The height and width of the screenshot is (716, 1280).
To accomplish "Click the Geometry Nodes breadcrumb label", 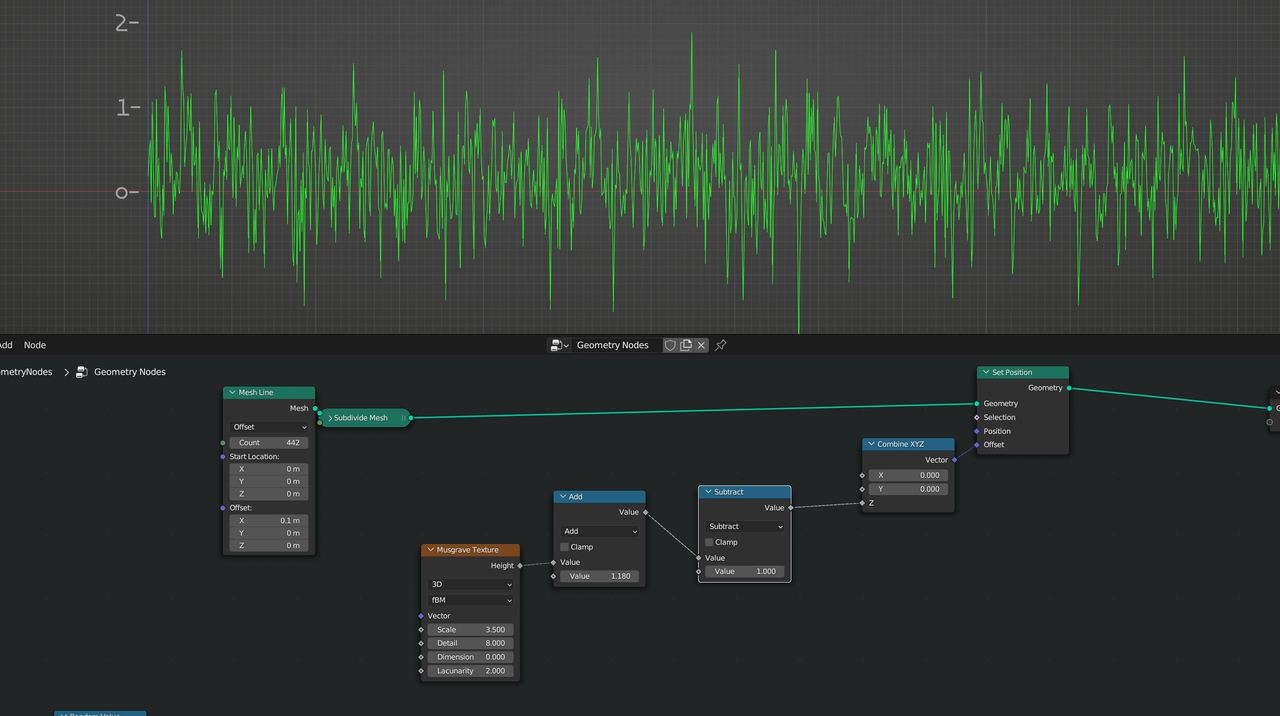I will [129, 372].
